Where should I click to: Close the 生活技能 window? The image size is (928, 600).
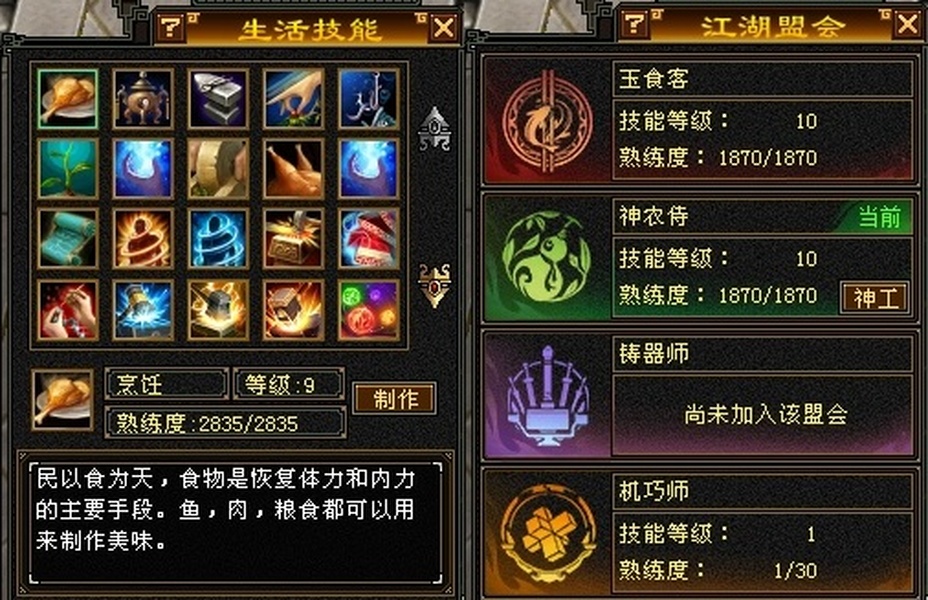pyautogui.click(x=444, y=27)
